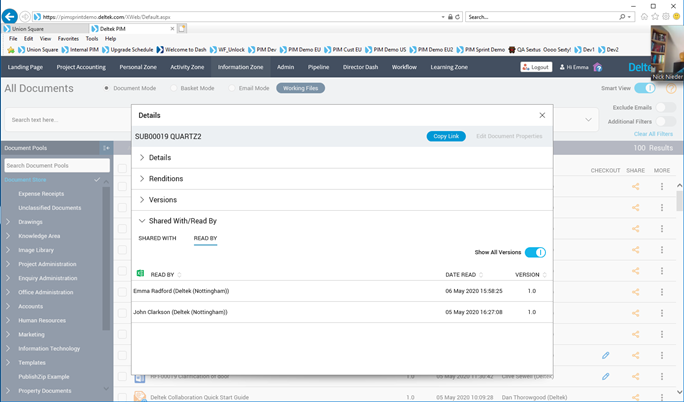The width and height of the screenshot is (684, 402).
Task: Open browser settings gear icon
Action: click(x=666, y=17)
